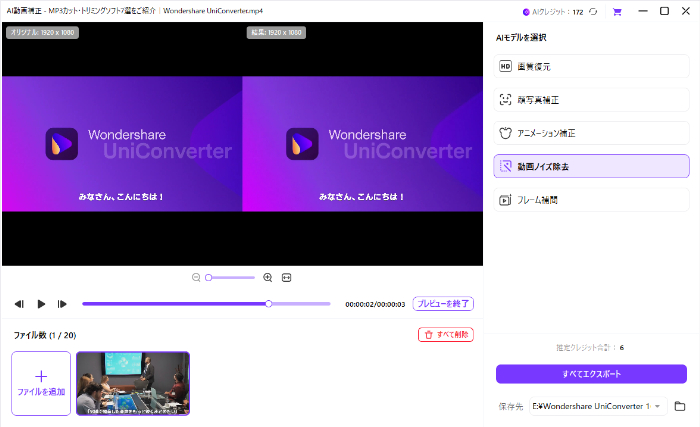Refresh the AI credits count

coord(593,12)
